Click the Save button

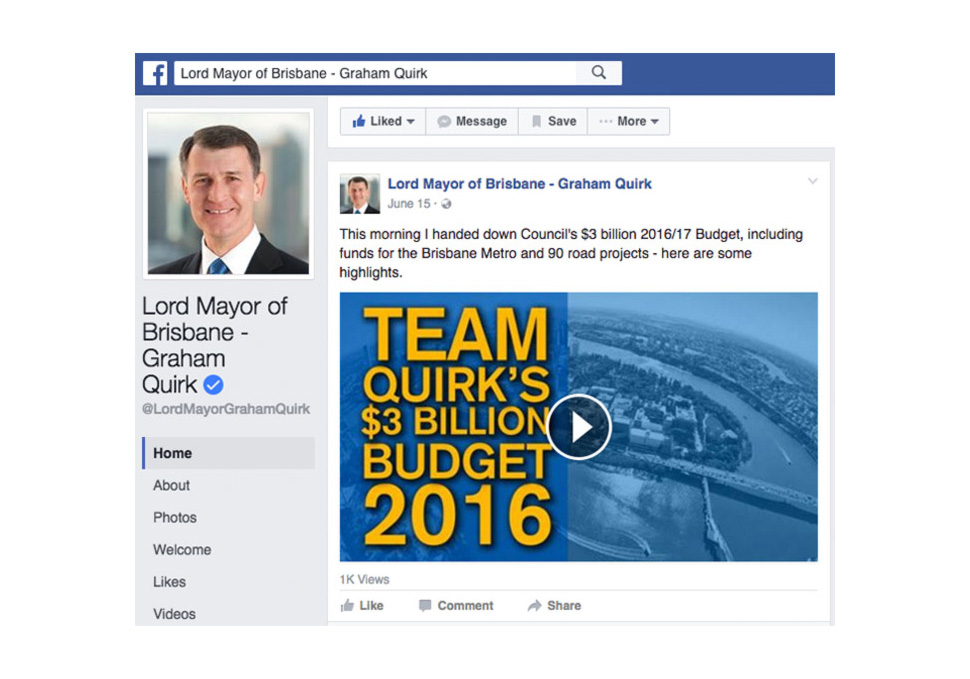[x=554, y=121]
